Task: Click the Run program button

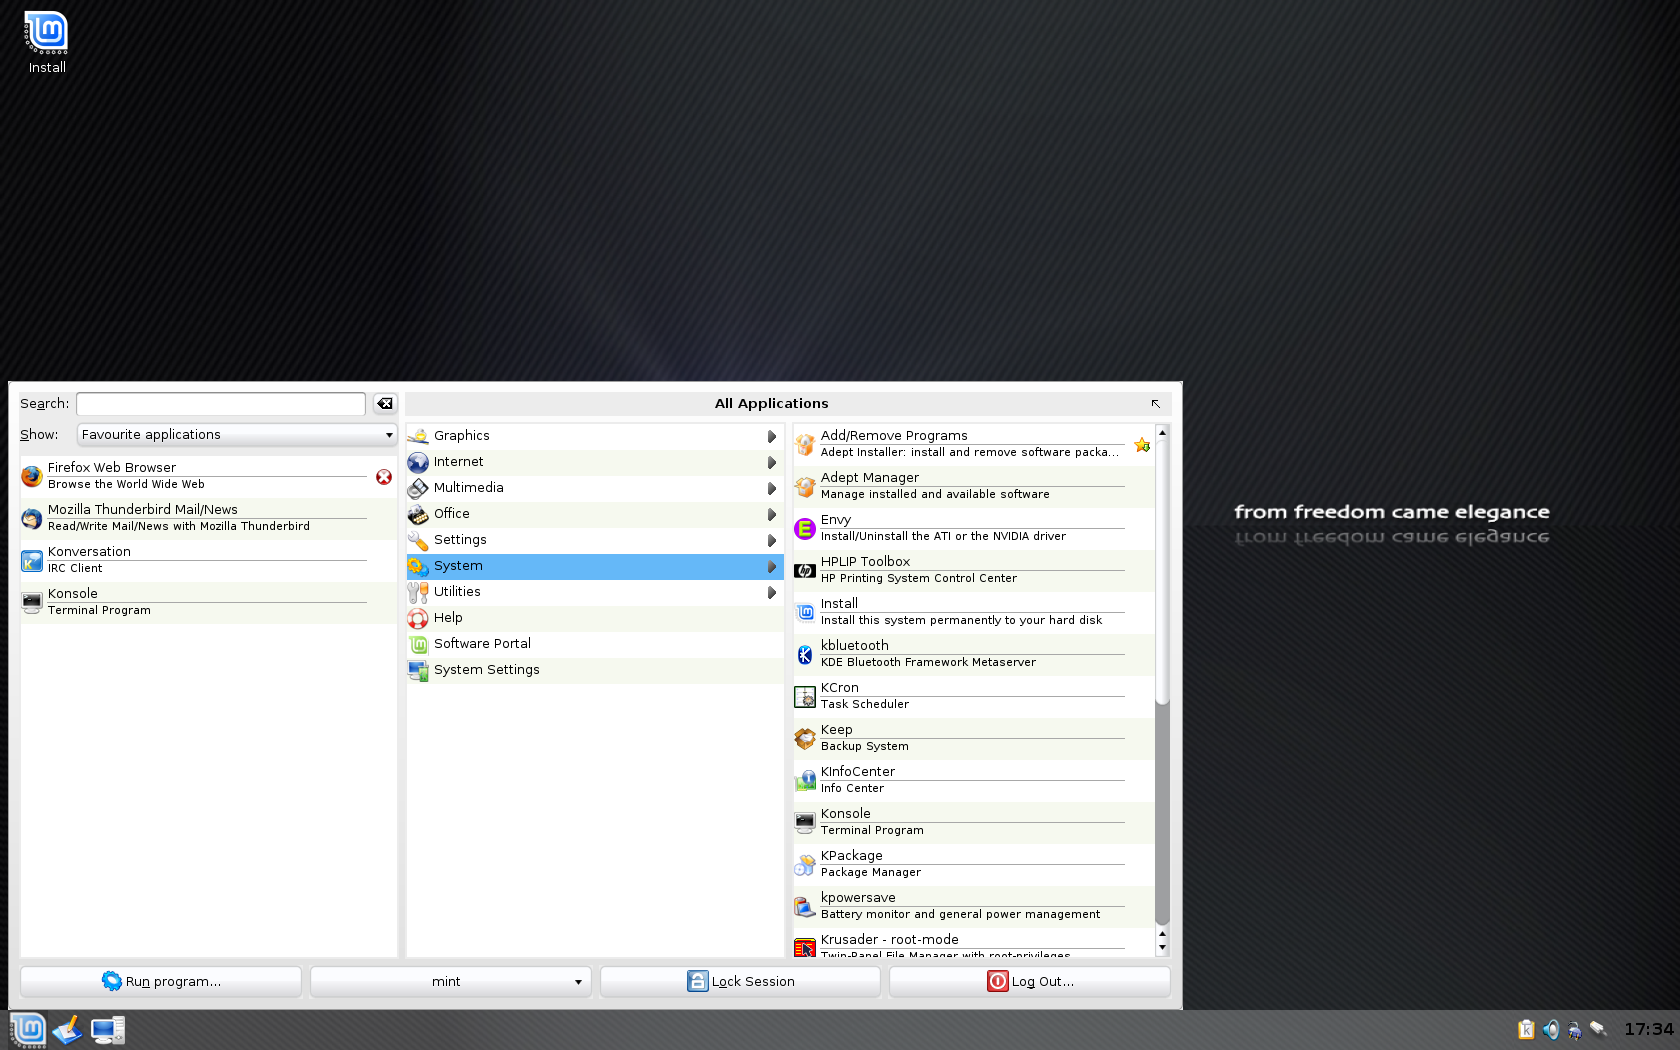Action: click(160, 982)
